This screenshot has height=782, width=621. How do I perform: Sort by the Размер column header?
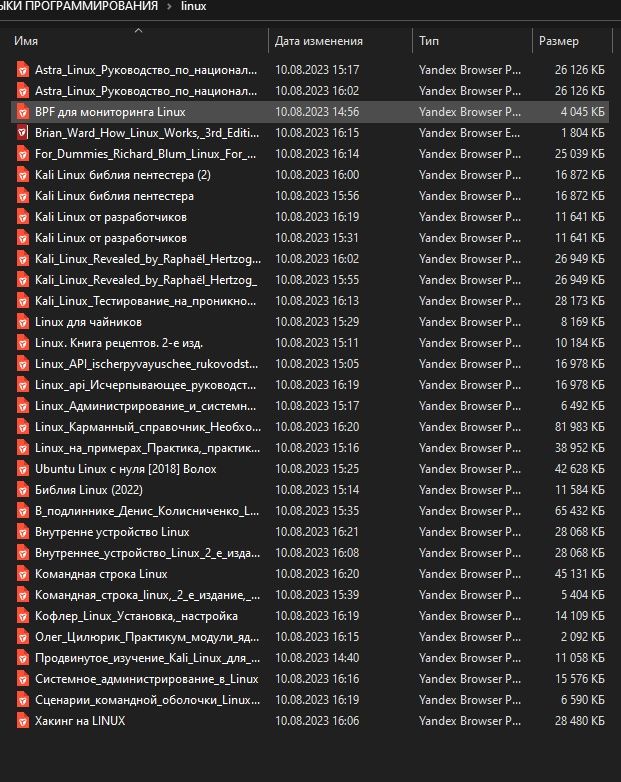[559, 41]
